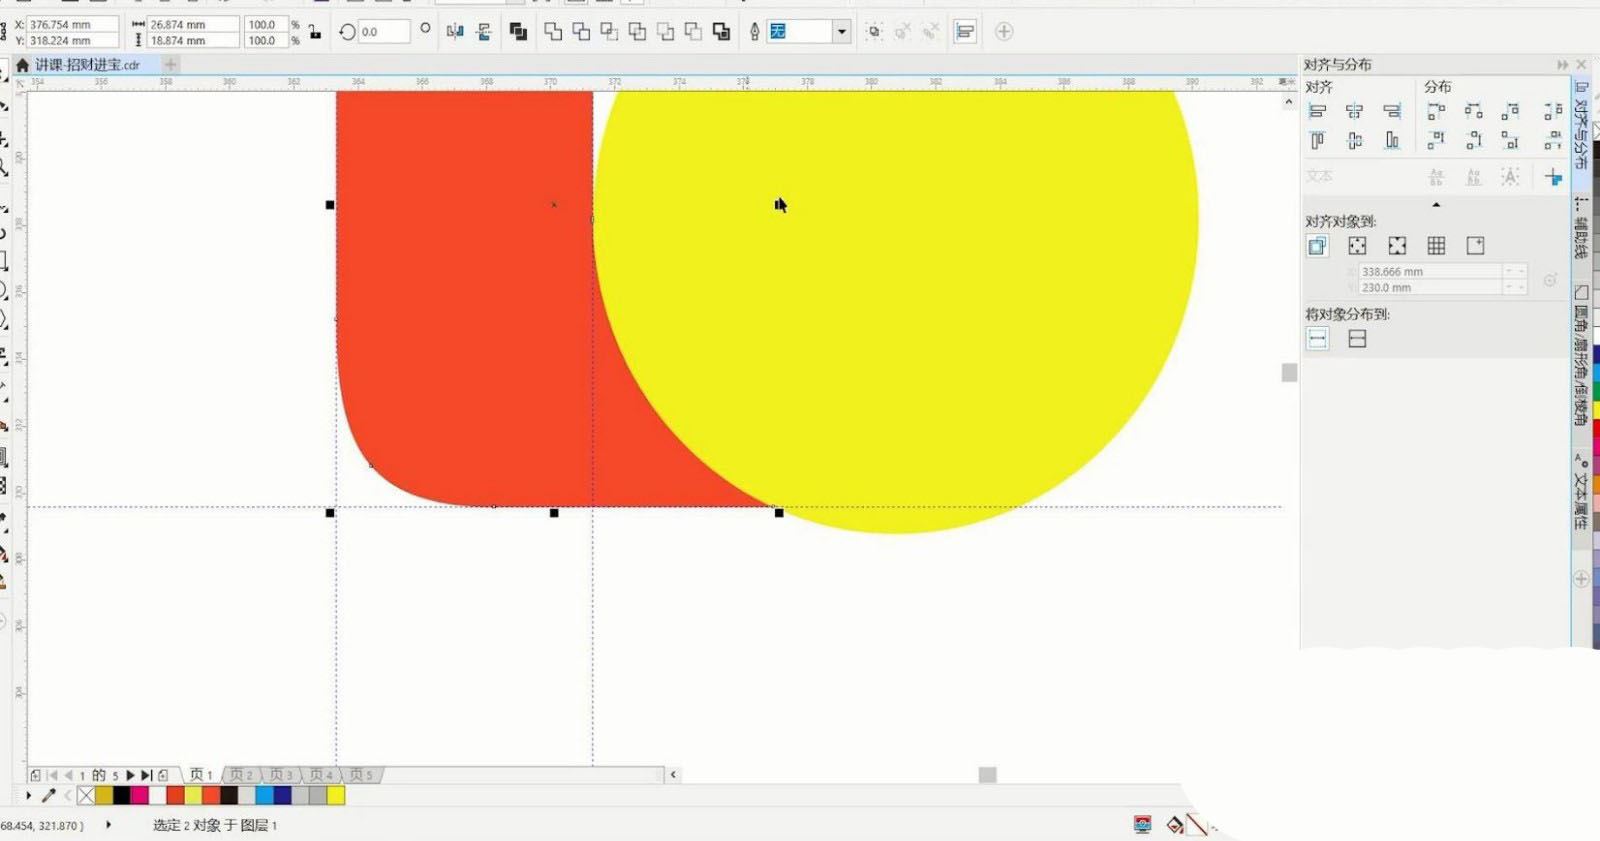
Task: Toggle align to Active Objects option
Action: pyautogui.click(x=1317, y=246)
